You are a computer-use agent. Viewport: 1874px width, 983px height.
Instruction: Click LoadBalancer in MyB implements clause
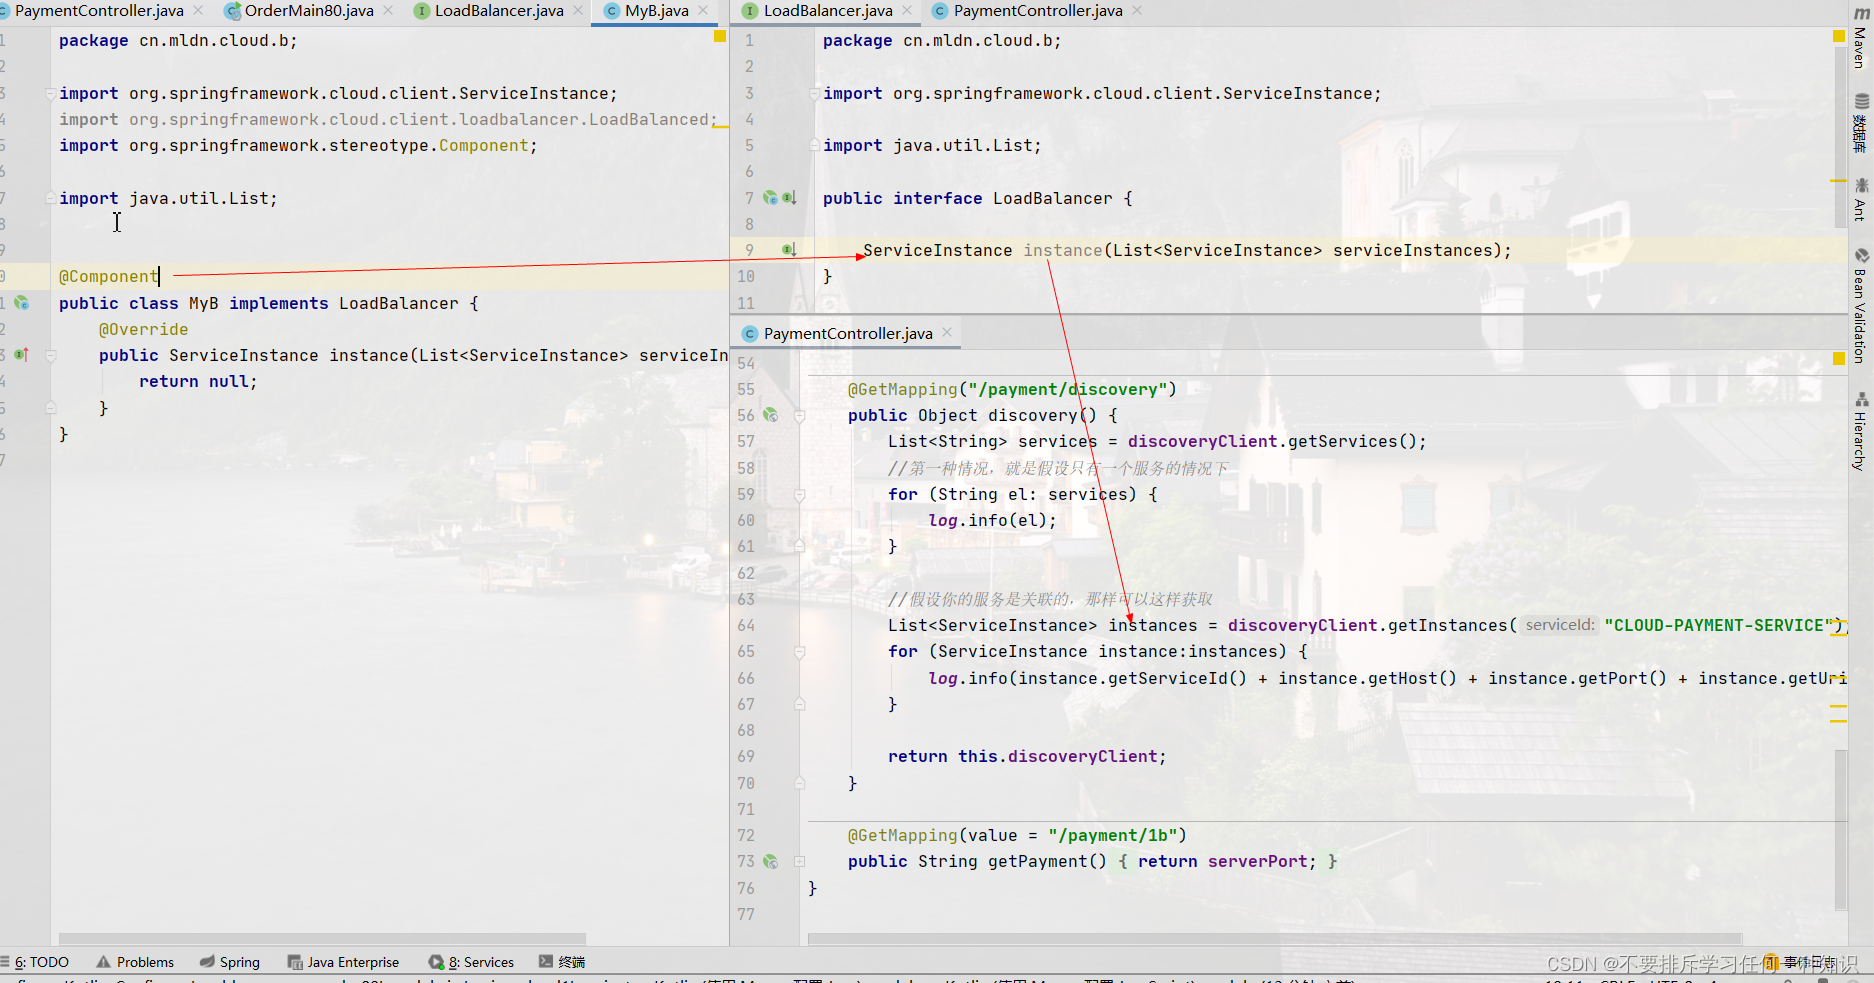tap(398, 303)
